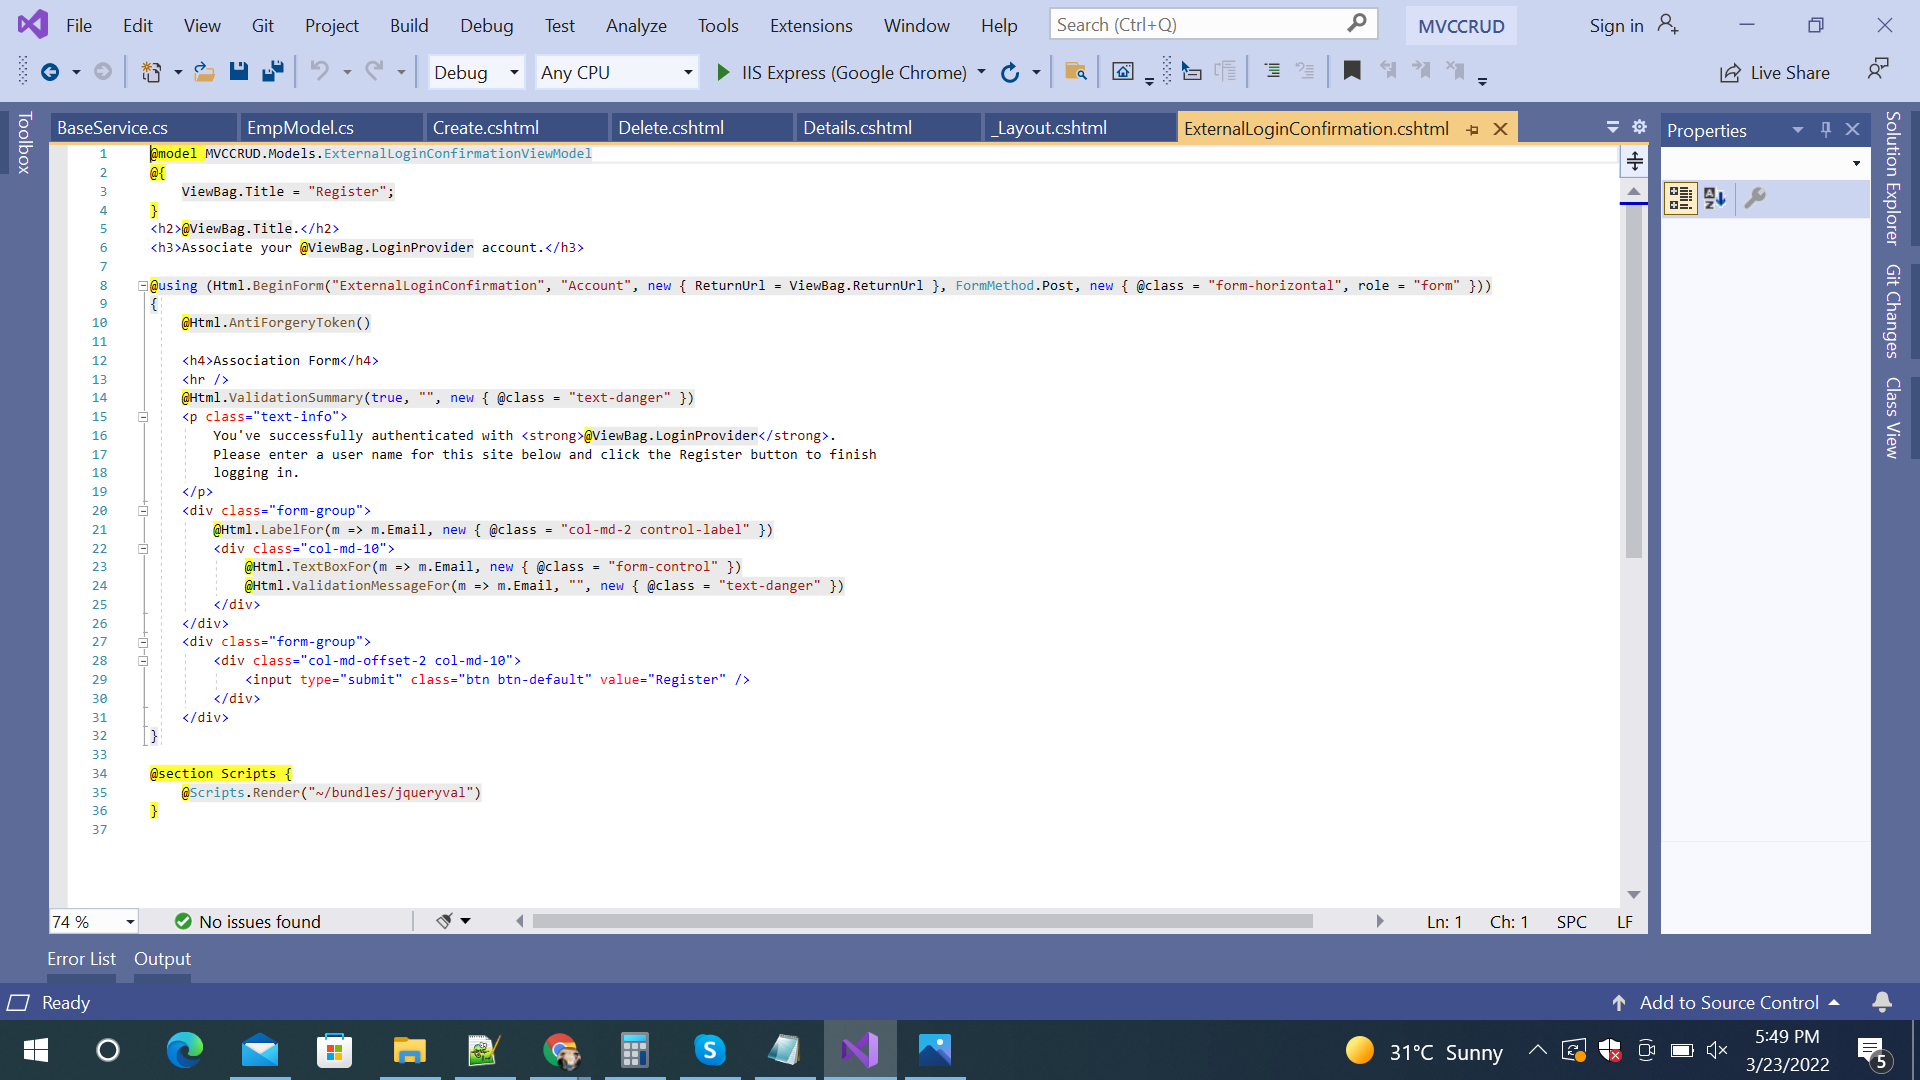Screen dimensions: 1920x1080
Task: Click the Send Feedback person icon
Action: (1878, 70)
